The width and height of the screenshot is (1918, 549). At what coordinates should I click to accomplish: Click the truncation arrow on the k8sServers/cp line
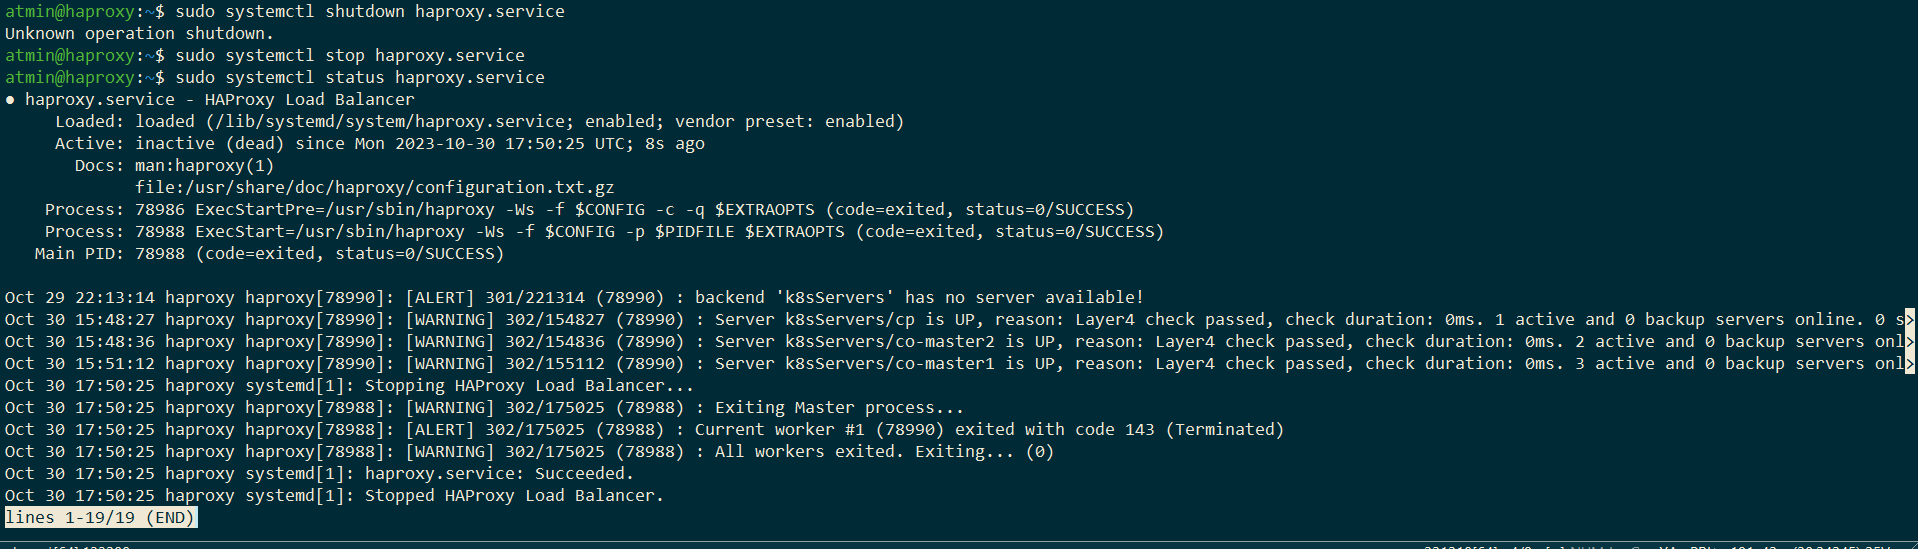(x=1910, y=320)
